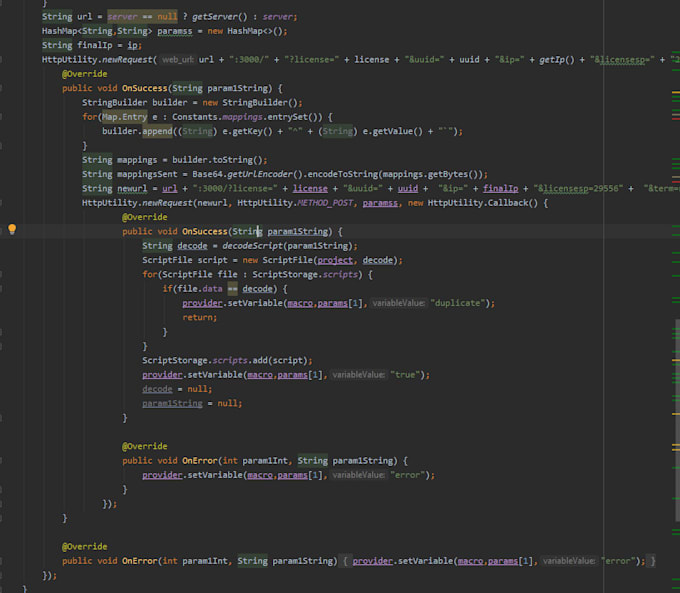
Task: Click the ":3000/" string literal
Action: 249,59
